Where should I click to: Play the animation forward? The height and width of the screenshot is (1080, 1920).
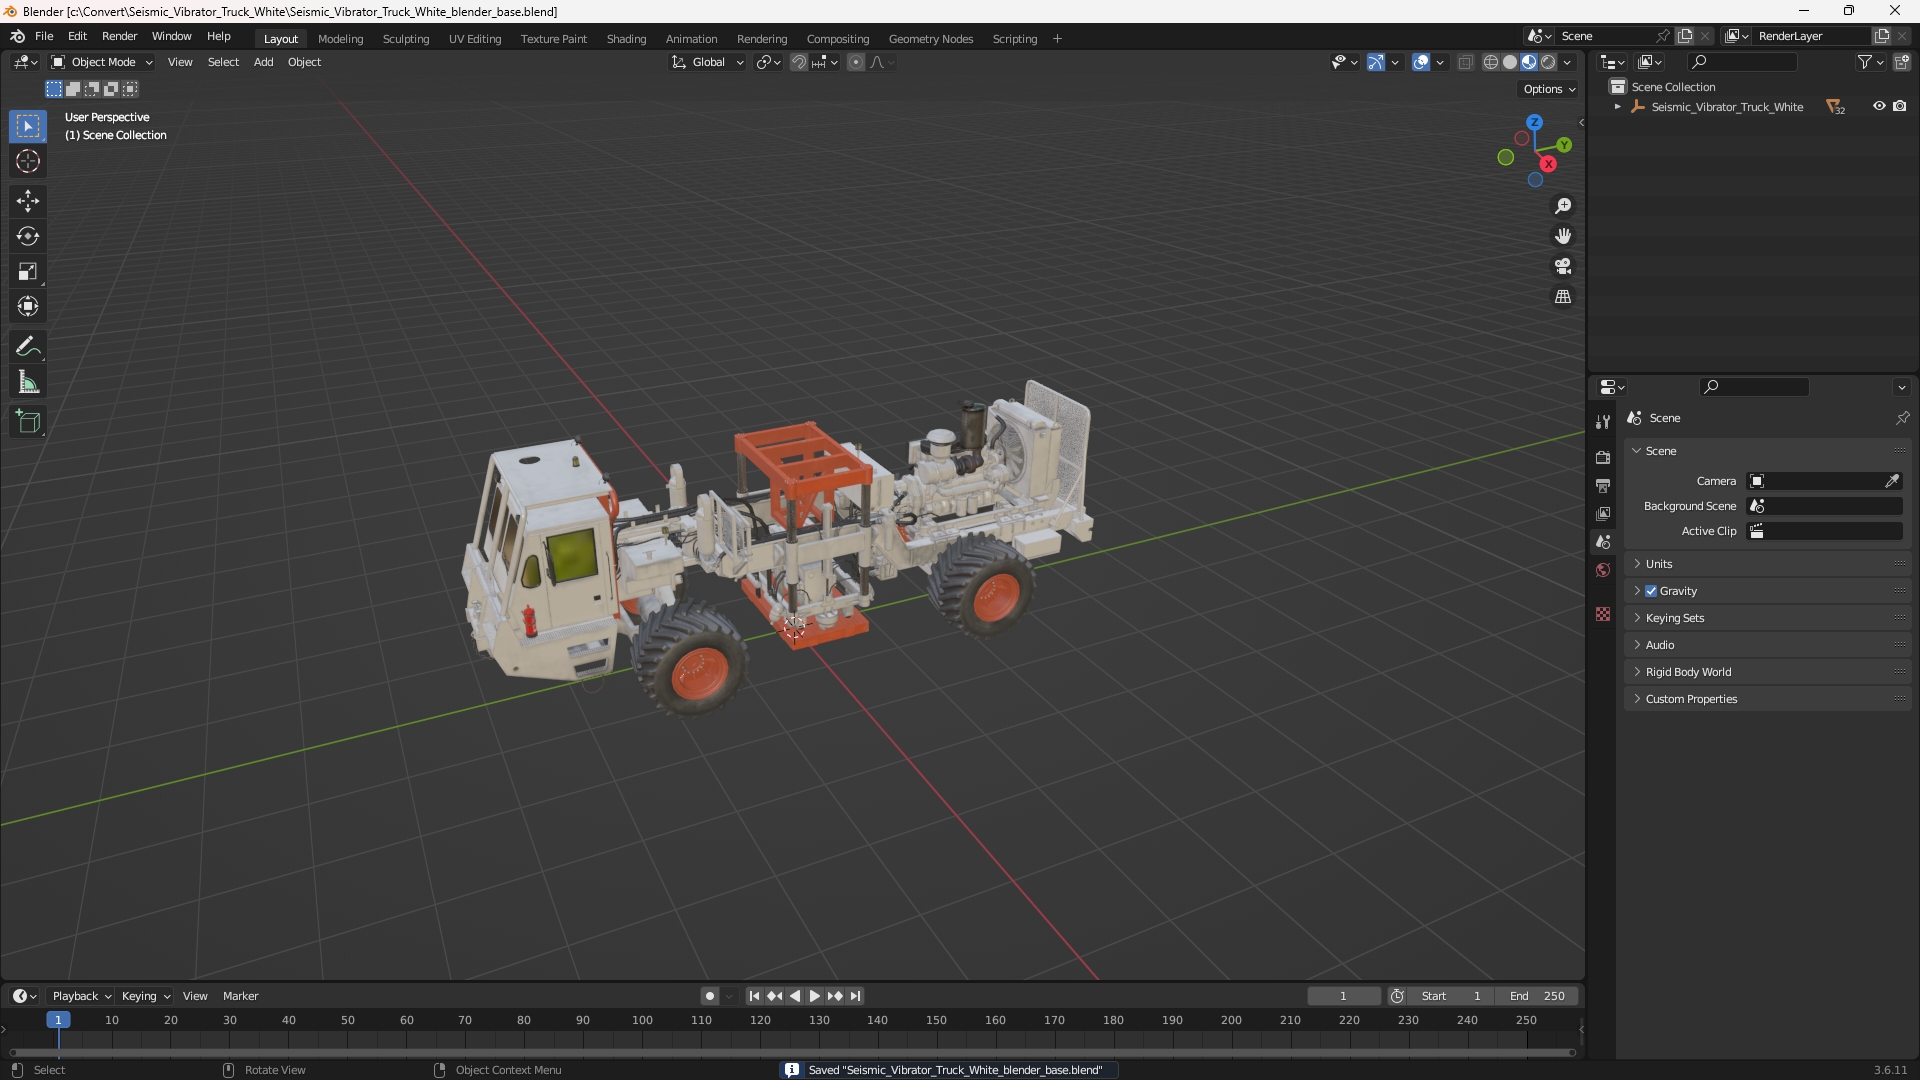814,996
